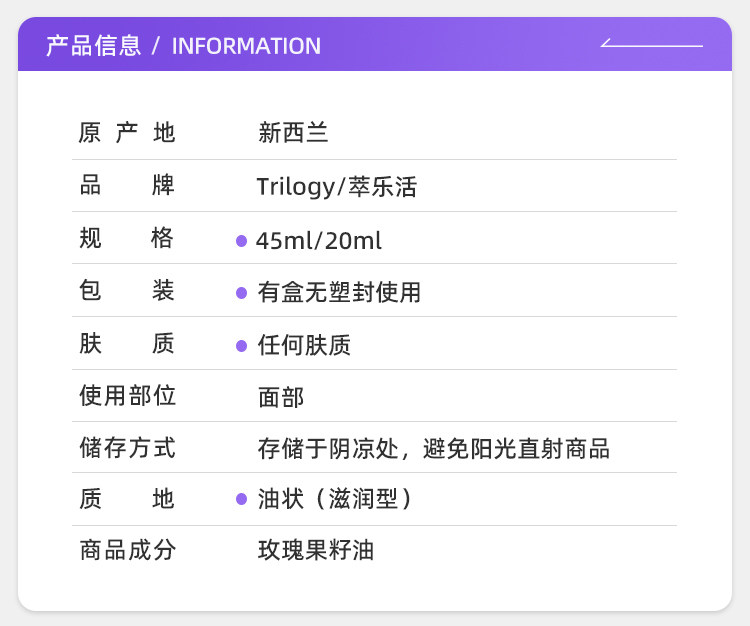Select the 面部 value text
Viewport: 750px width, 626px height.
(281, 397)
